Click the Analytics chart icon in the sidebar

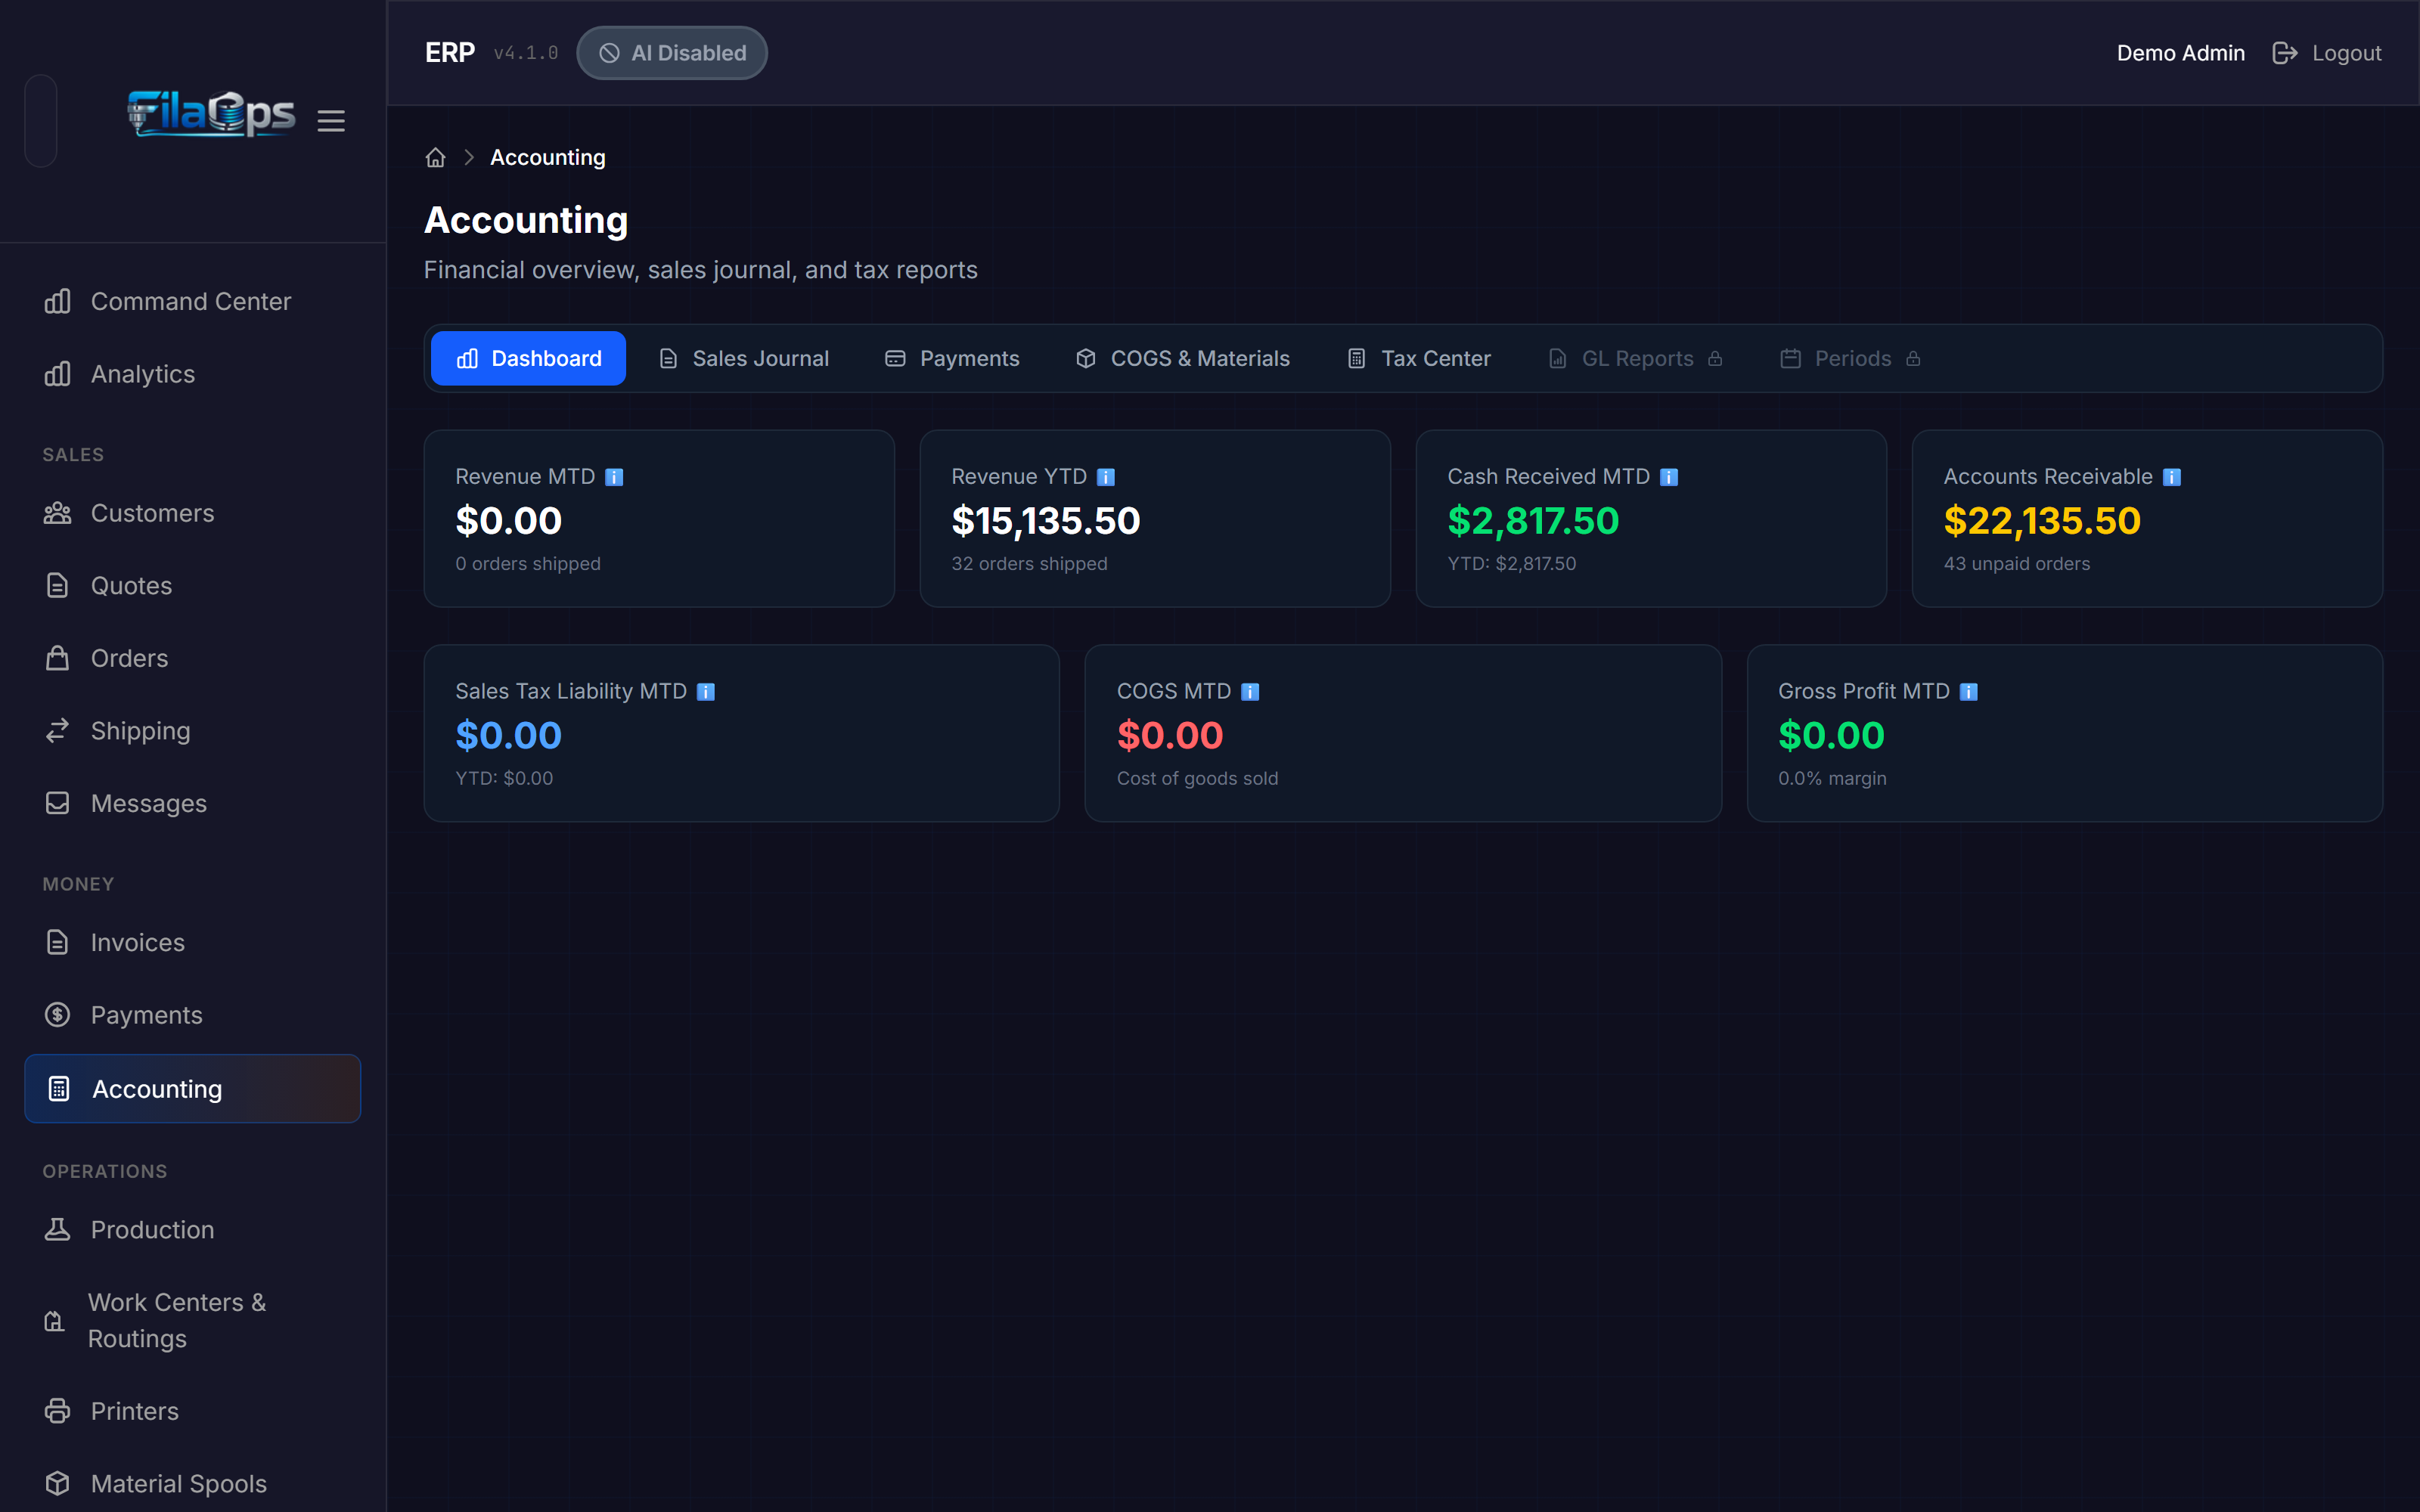[x=58, y=374]
